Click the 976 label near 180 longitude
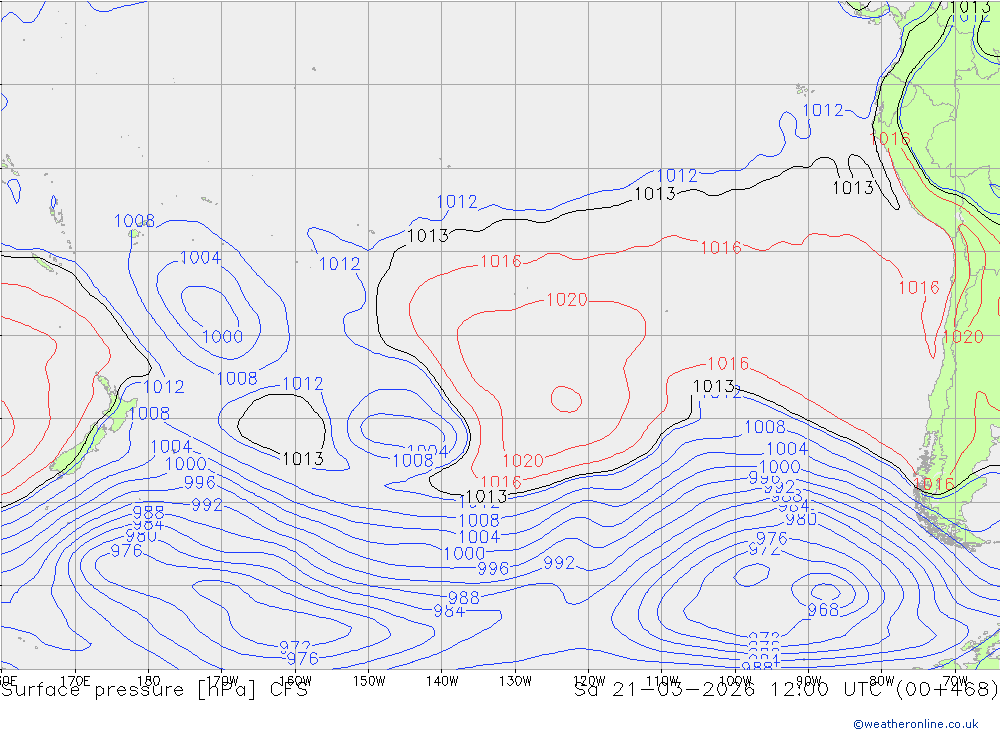The width and height of the screenshot is (1000, 733). pyautogui.click(x=127, y=551)
